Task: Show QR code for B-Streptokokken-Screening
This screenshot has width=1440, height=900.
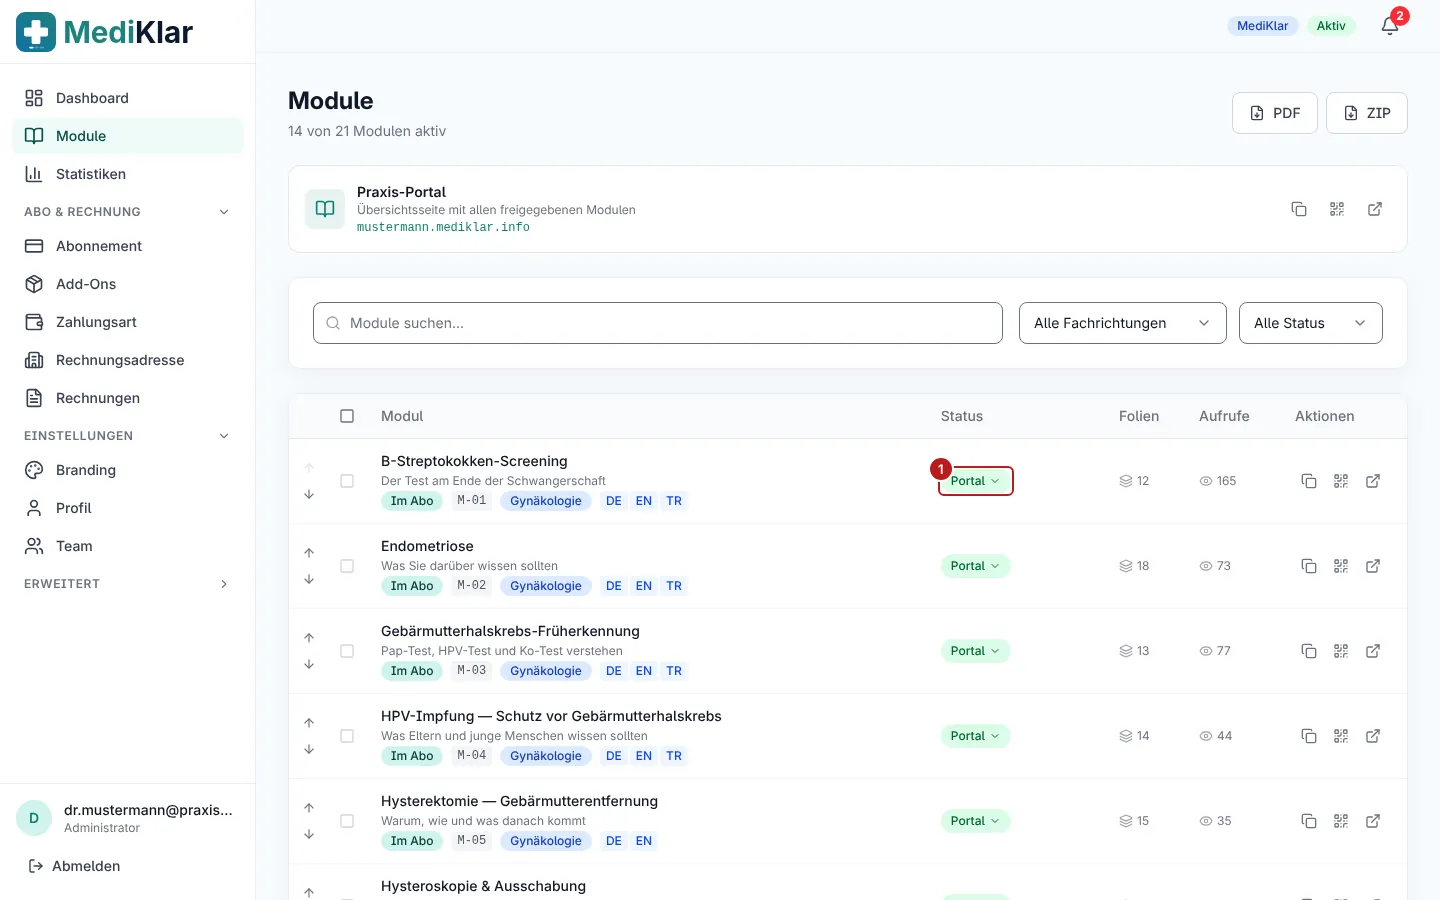Action: coord(1341,481)
